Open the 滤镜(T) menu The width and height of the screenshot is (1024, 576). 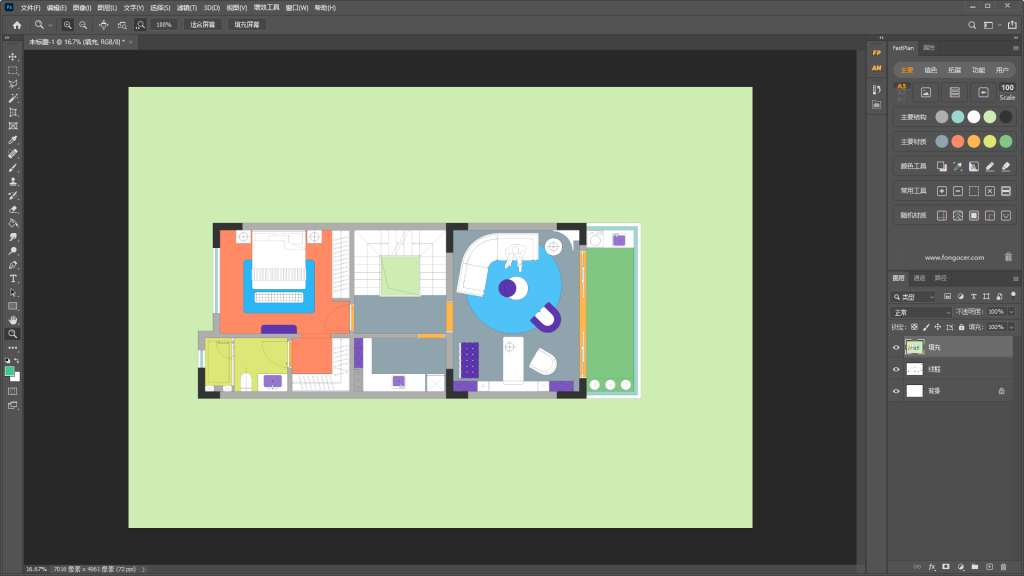coord(187,8)
